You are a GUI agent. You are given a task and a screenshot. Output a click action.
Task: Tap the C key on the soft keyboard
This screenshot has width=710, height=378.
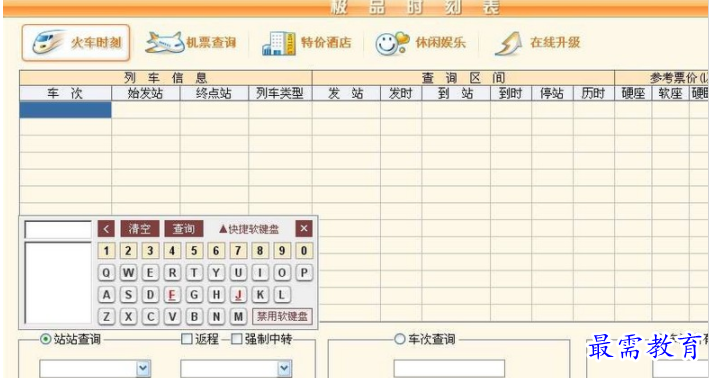(150, 316)
